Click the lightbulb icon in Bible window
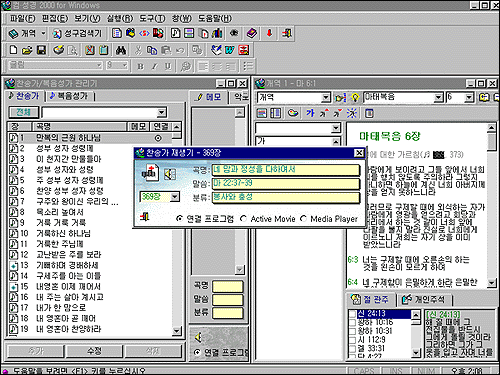The image size is (500, 375). 355,97
